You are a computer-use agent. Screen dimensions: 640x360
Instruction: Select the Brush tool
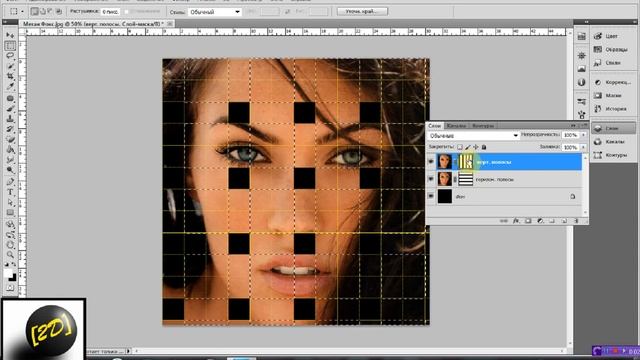coord(10,109)
